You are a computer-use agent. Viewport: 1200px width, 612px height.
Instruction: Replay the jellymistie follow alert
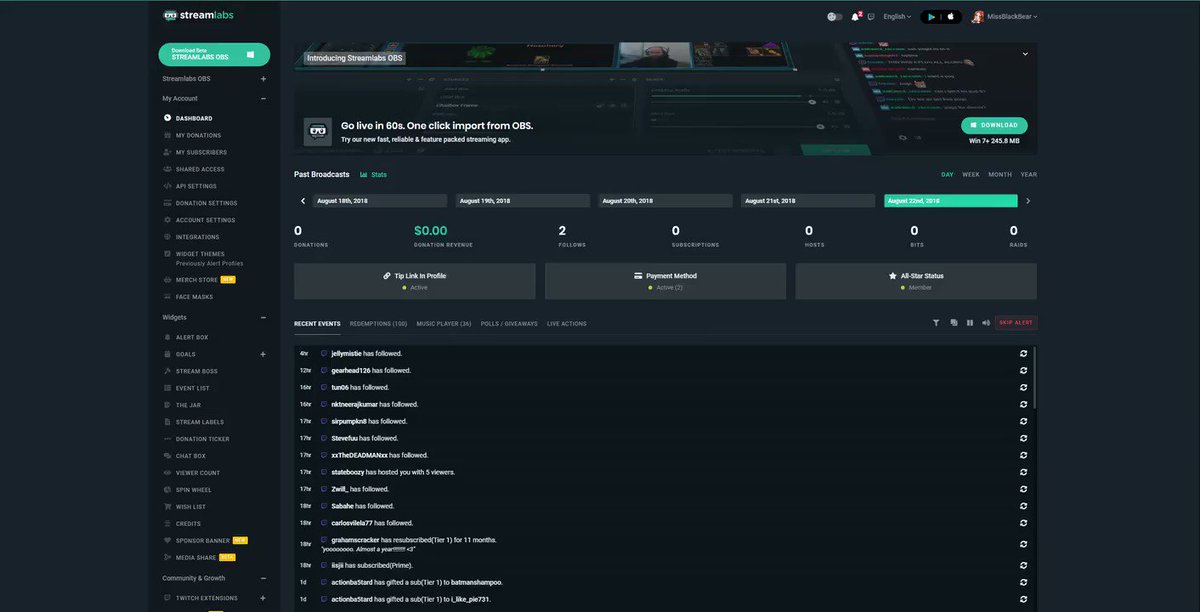pos(1023,354)
